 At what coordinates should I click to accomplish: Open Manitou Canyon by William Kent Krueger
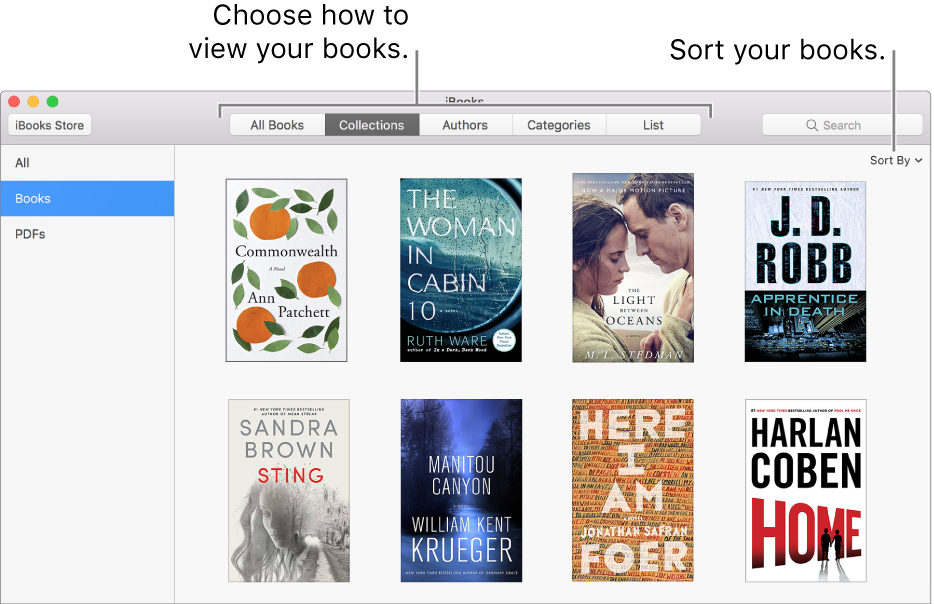click(462, 491)
